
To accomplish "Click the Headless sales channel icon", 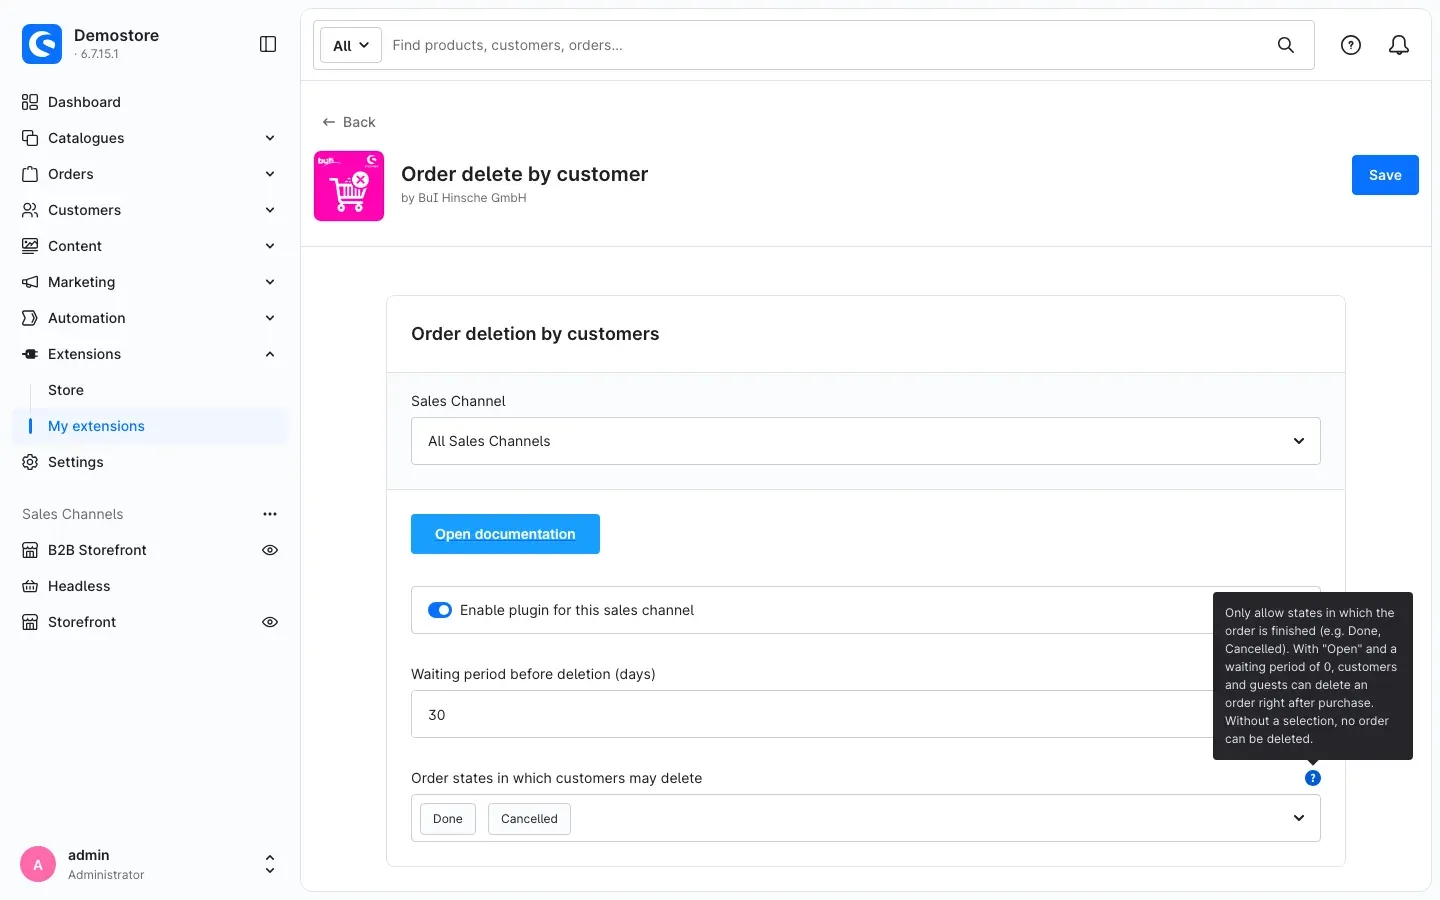I will (30, 586).
